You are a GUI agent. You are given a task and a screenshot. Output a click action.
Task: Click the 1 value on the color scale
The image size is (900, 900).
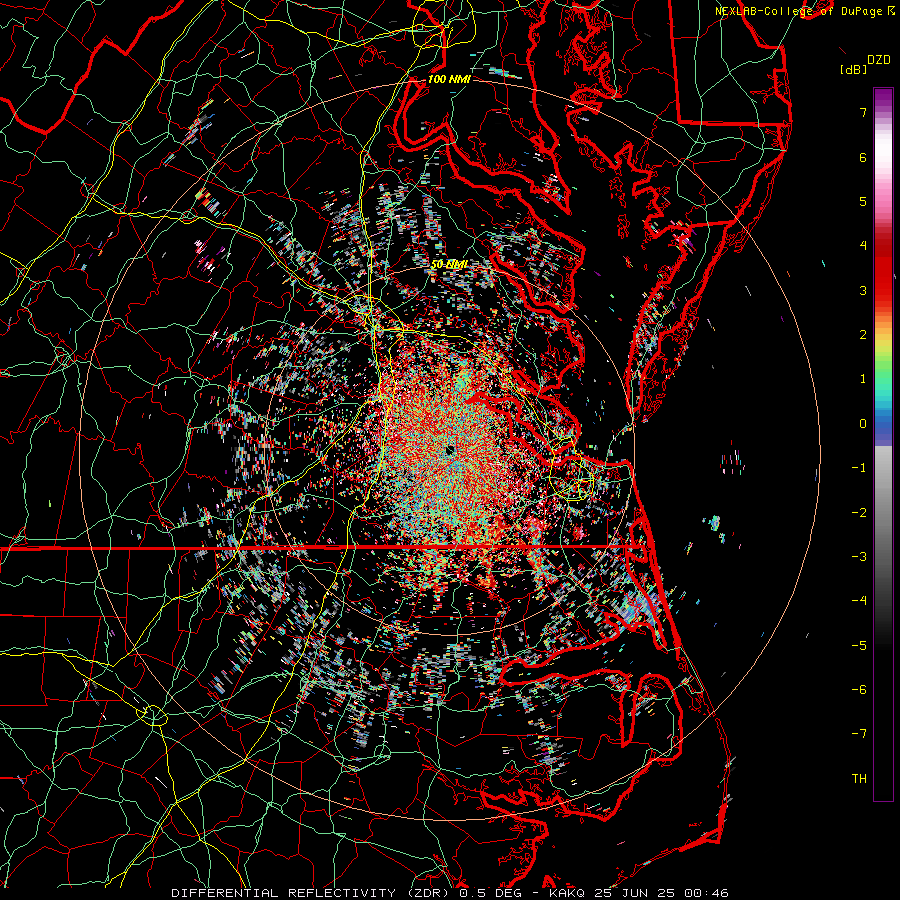click(863, 379)
